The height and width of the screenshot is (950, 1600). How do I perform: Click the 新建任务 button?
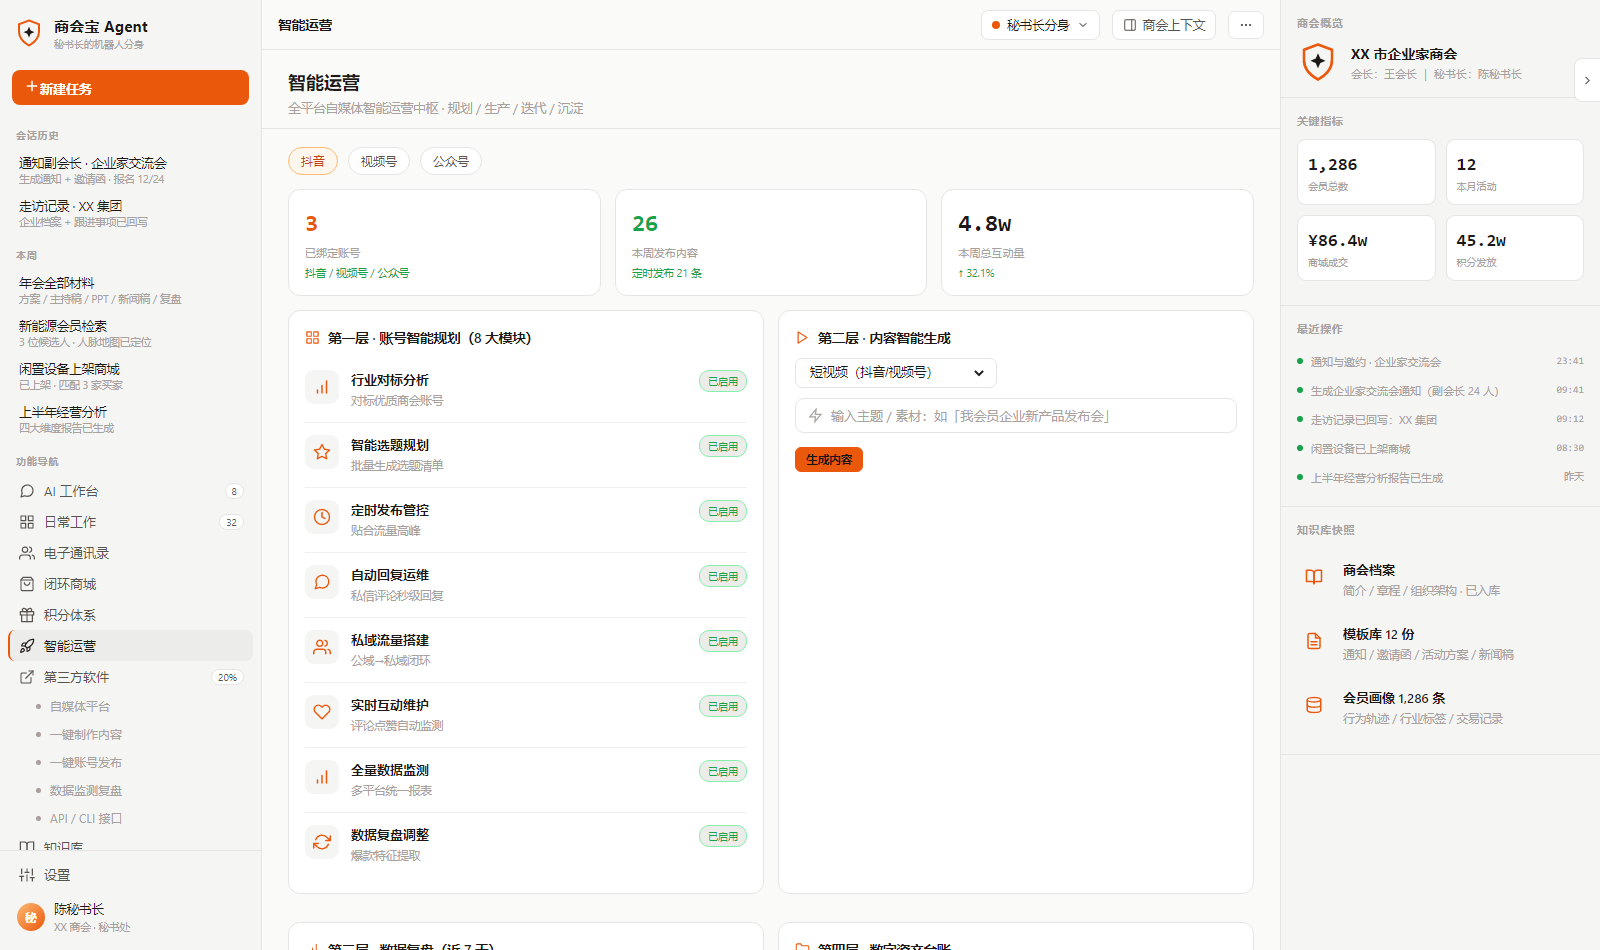coord(130,87)
